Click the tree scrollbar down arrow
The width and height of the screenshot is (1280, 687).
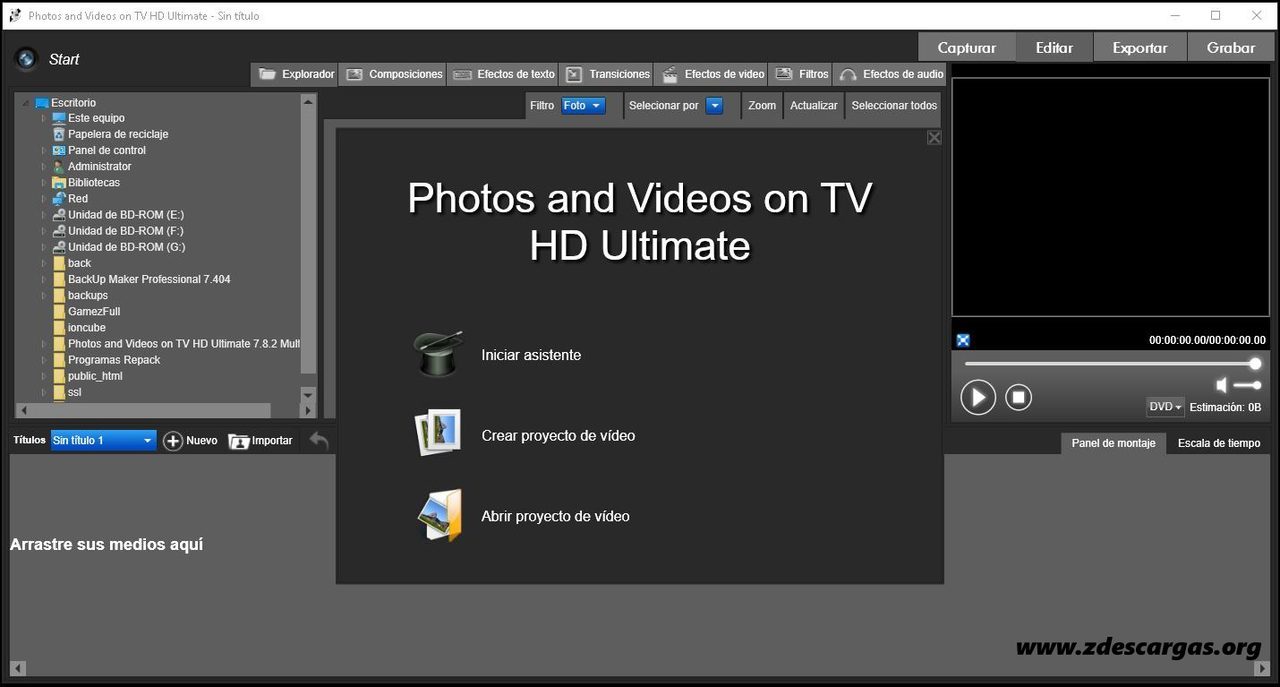308,396
